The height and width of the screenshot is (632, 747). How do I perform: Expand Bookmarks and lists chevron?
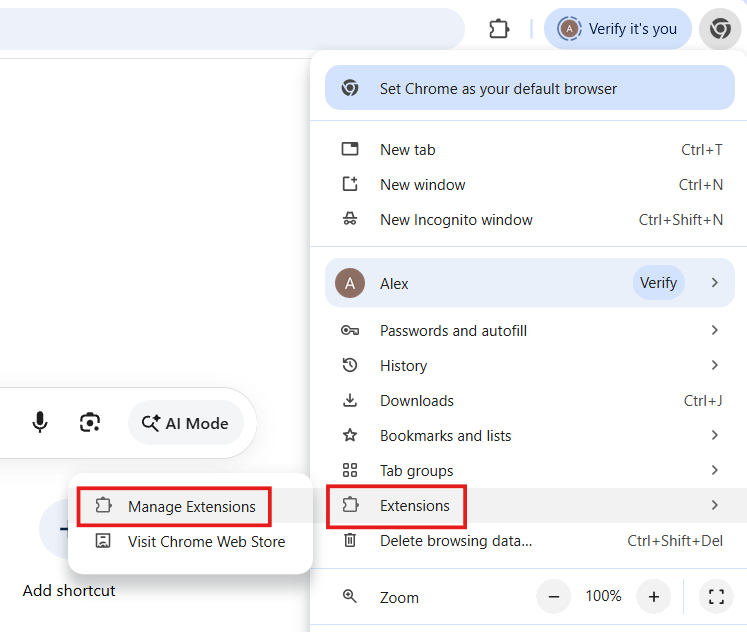tap(714, 435)
